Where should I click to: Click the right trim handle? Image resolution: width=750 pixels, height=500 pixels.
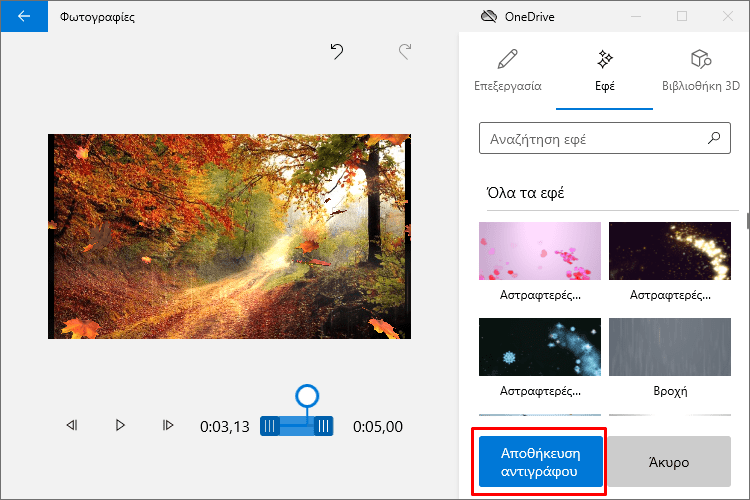[x=323, y=426]
